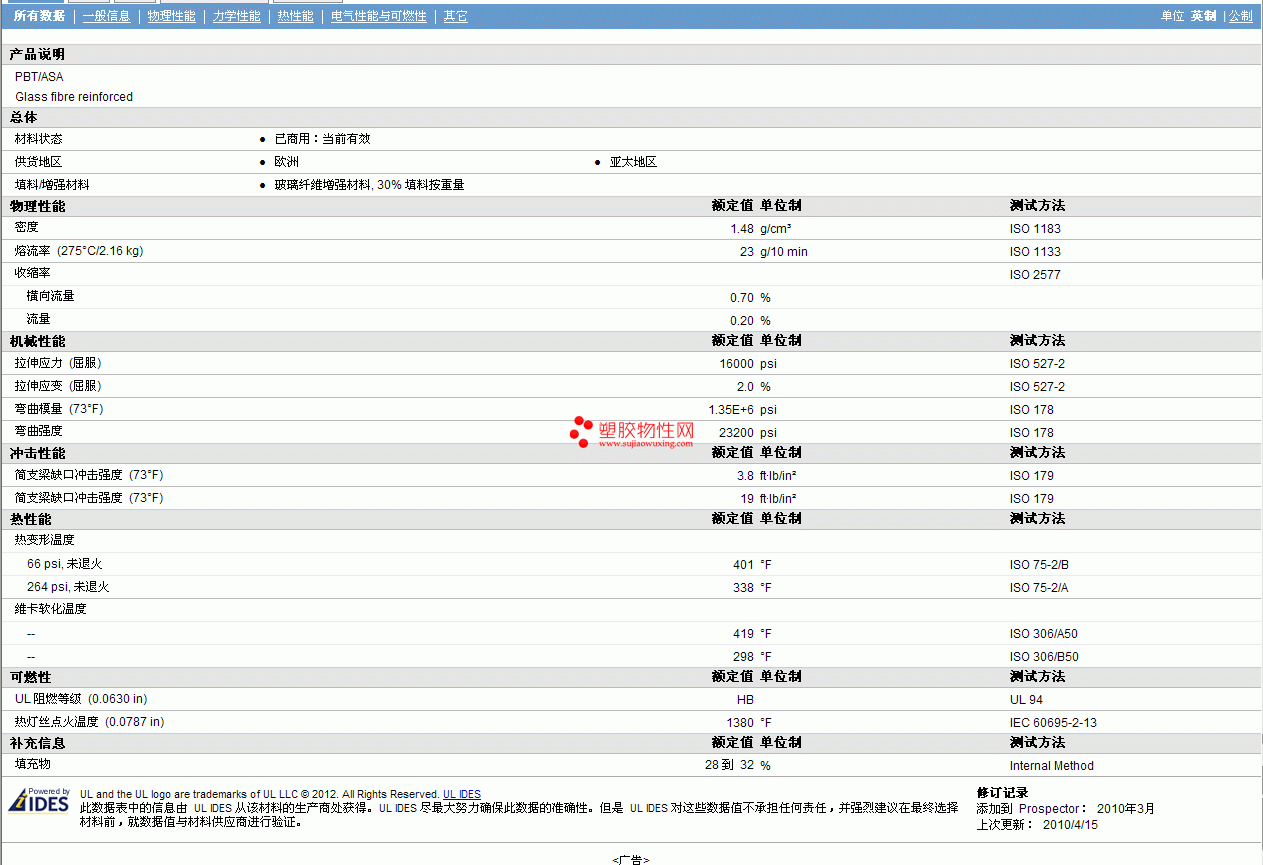This screenshot has height=865, width=1263.
Task: Click the ISO 1183 test method
Action: (x=1035, y=228)
